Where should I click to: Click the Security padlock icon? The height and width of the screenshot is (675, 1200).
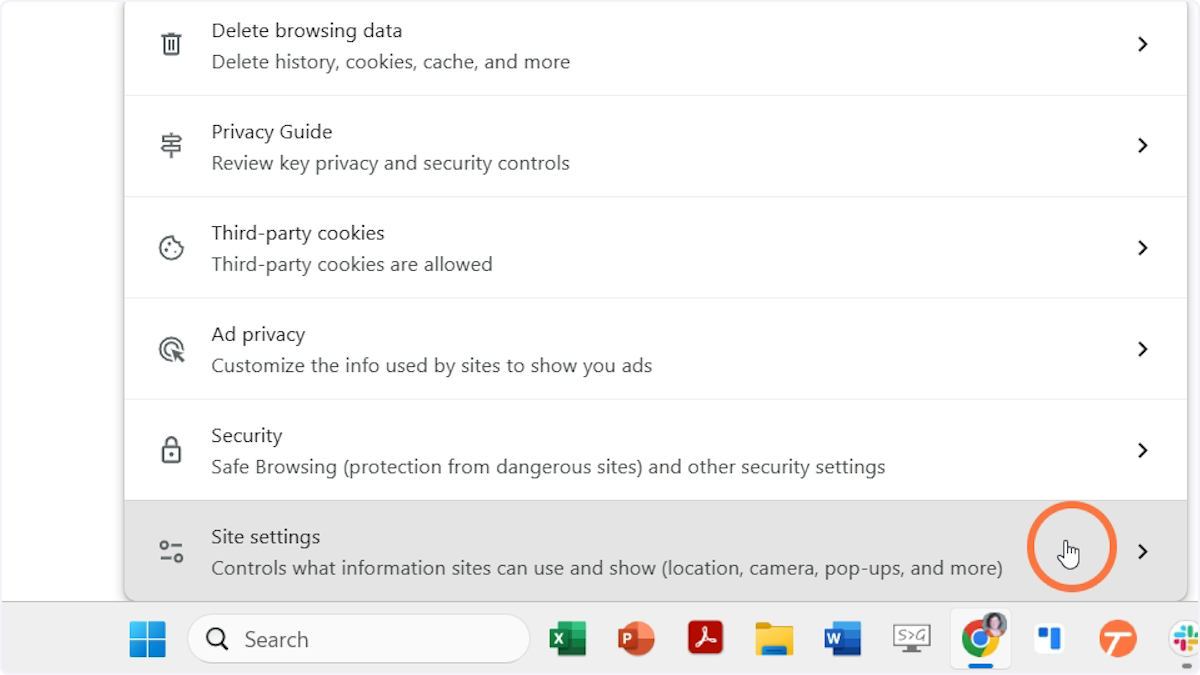pyautogui.click(x=172, y=451)
